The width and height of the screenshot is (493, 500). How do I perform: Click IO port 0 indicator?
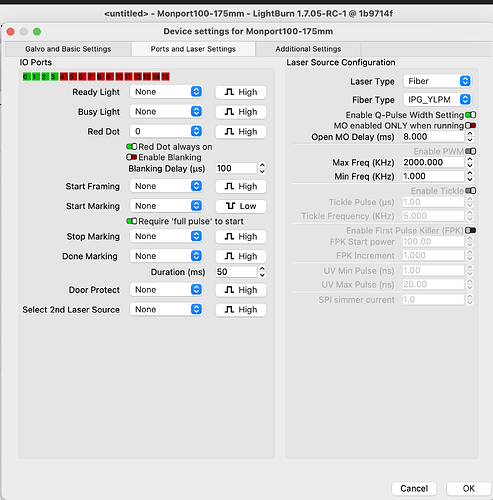26,77
